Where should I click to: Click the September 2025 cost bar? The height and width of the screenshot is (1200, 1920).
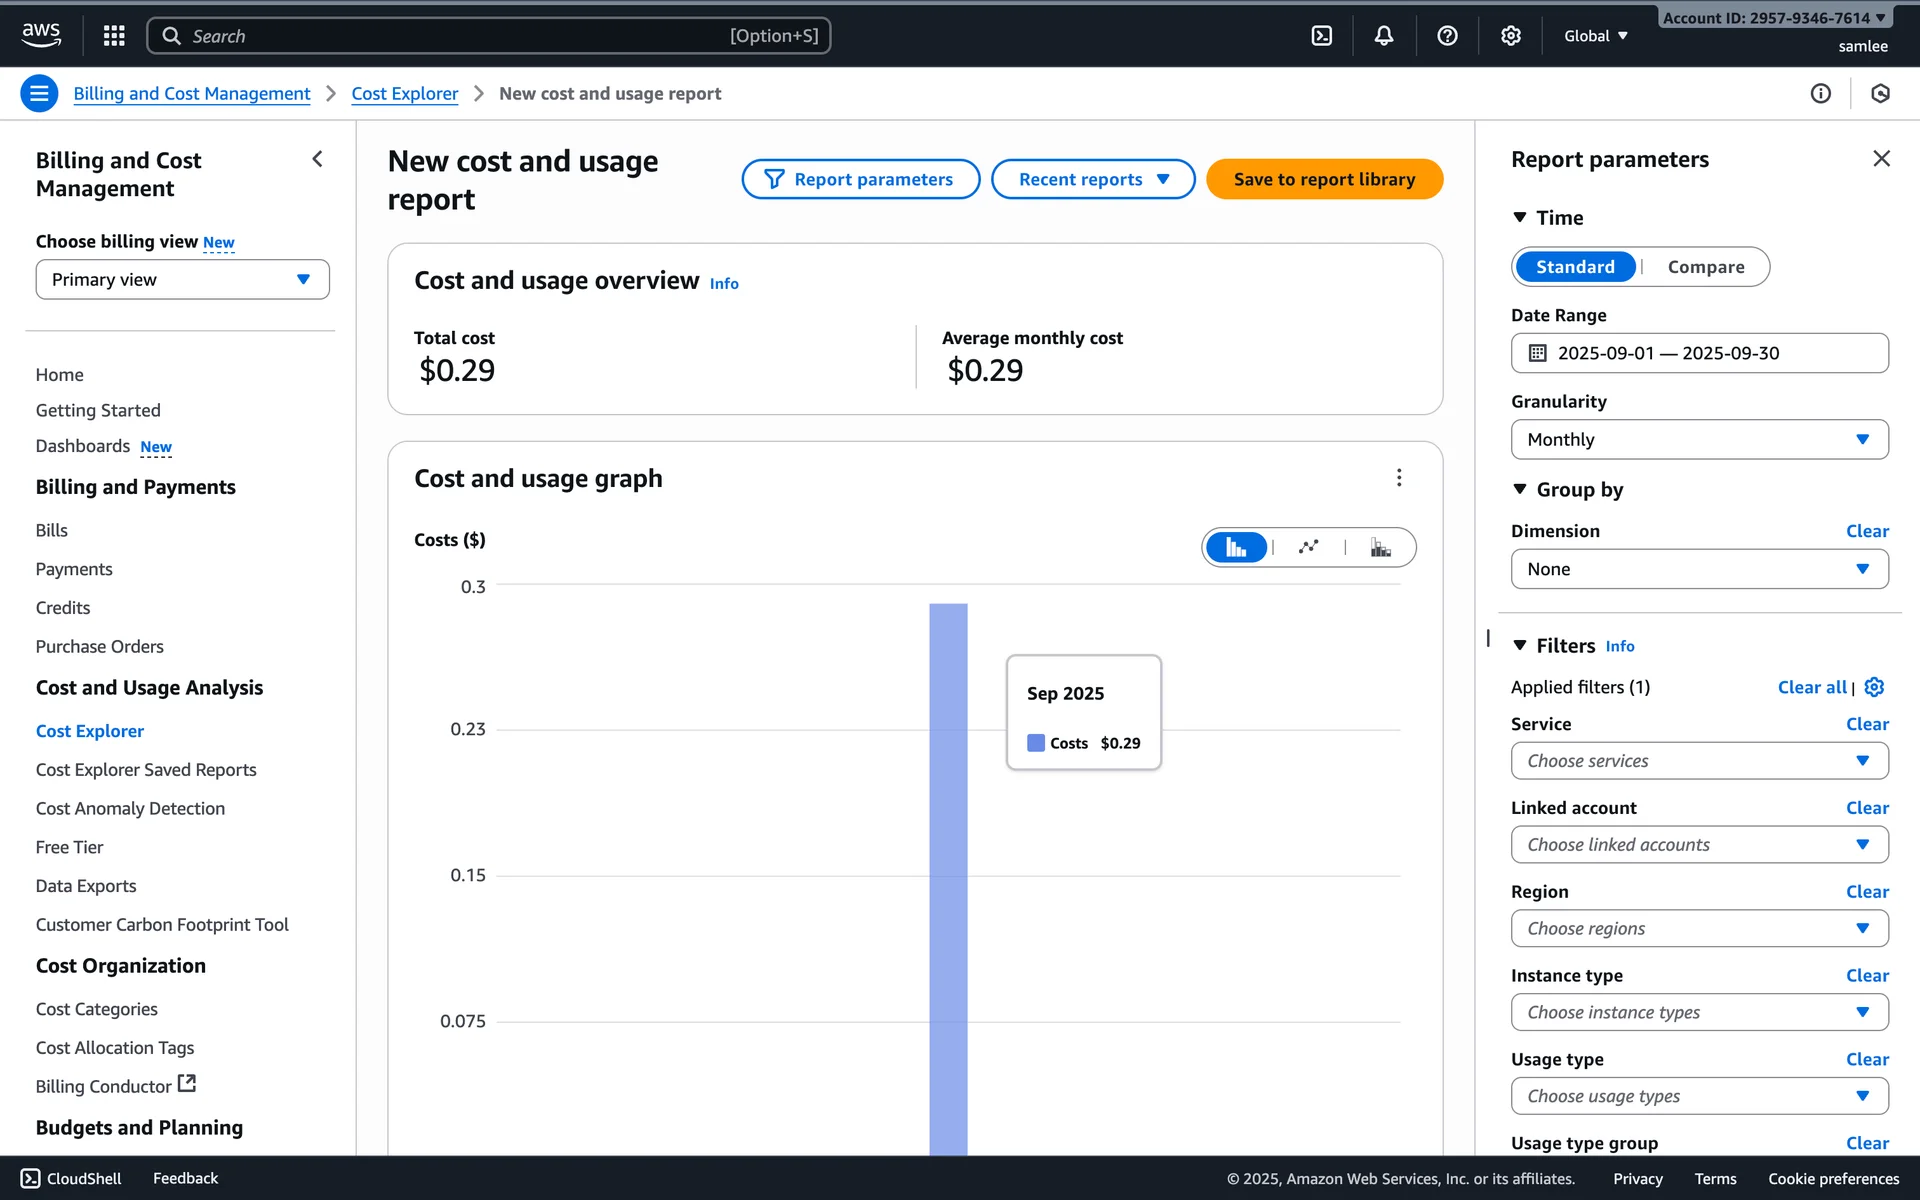point(948,880)
